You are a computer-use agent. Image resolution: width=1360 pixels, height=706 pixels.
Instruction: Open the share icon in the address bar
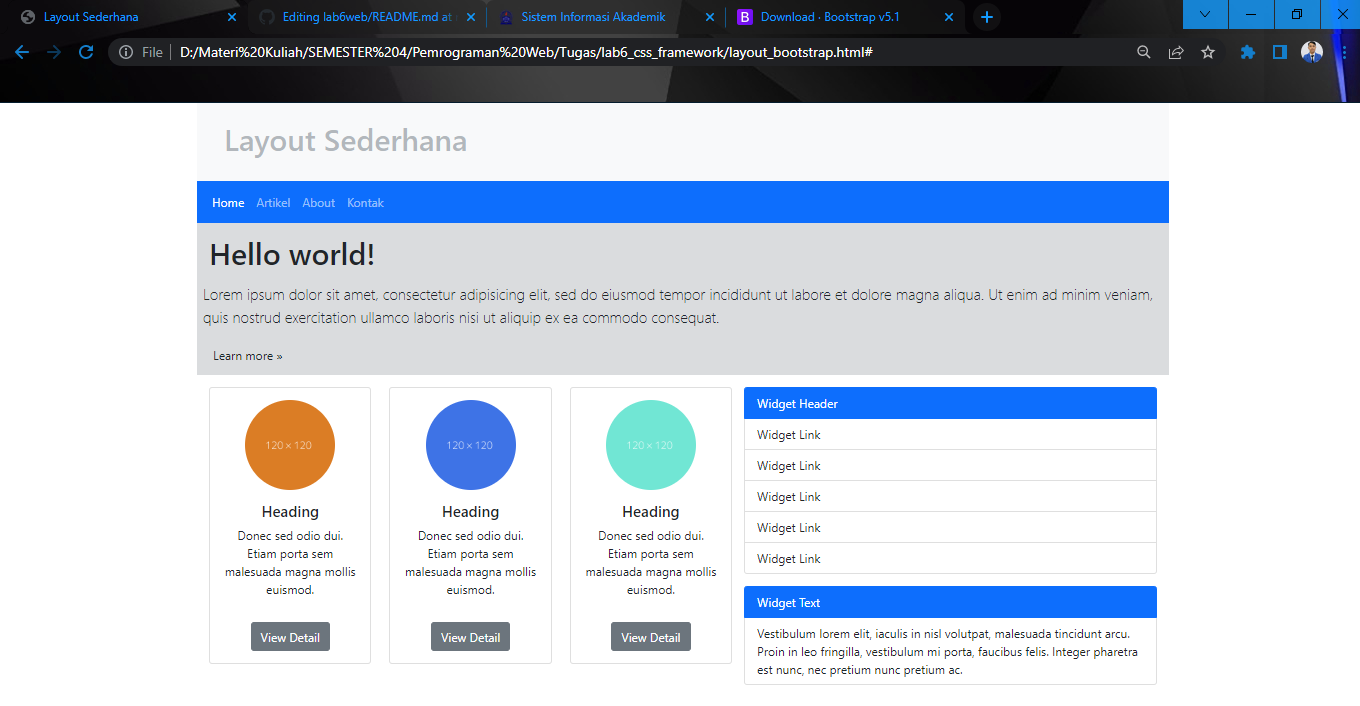coord(1176,52)
